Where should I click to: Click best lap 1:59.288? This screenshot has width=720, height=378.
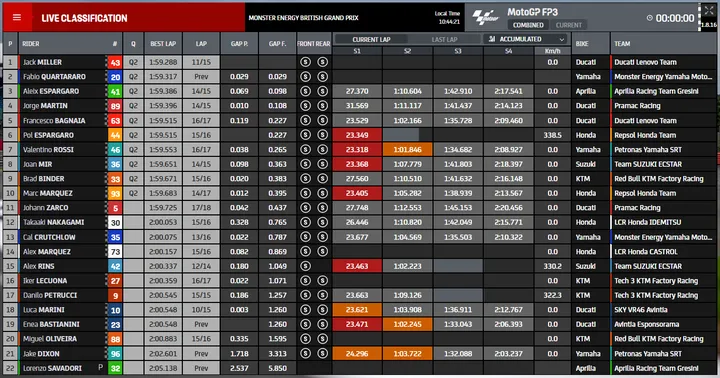point(163,62)
